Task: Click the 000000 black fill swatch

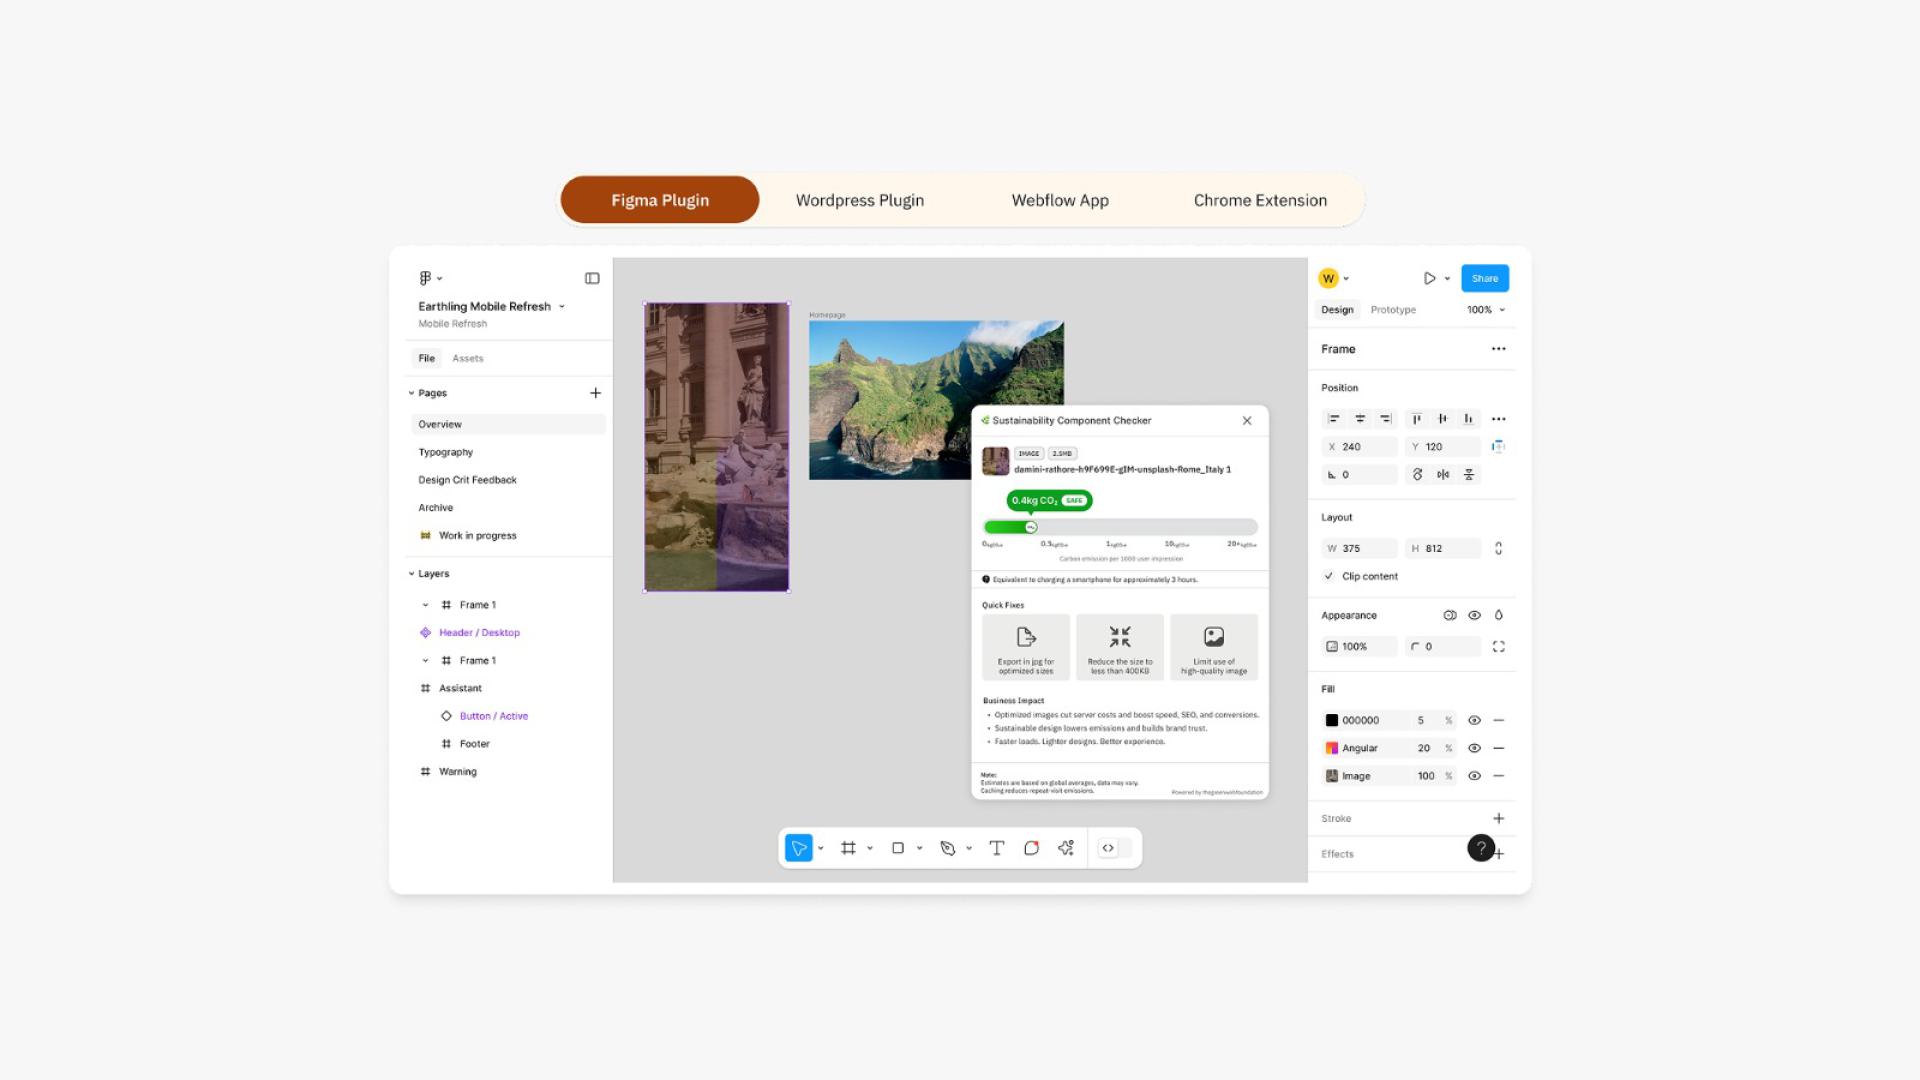Action: click(x=1331, y=720)
